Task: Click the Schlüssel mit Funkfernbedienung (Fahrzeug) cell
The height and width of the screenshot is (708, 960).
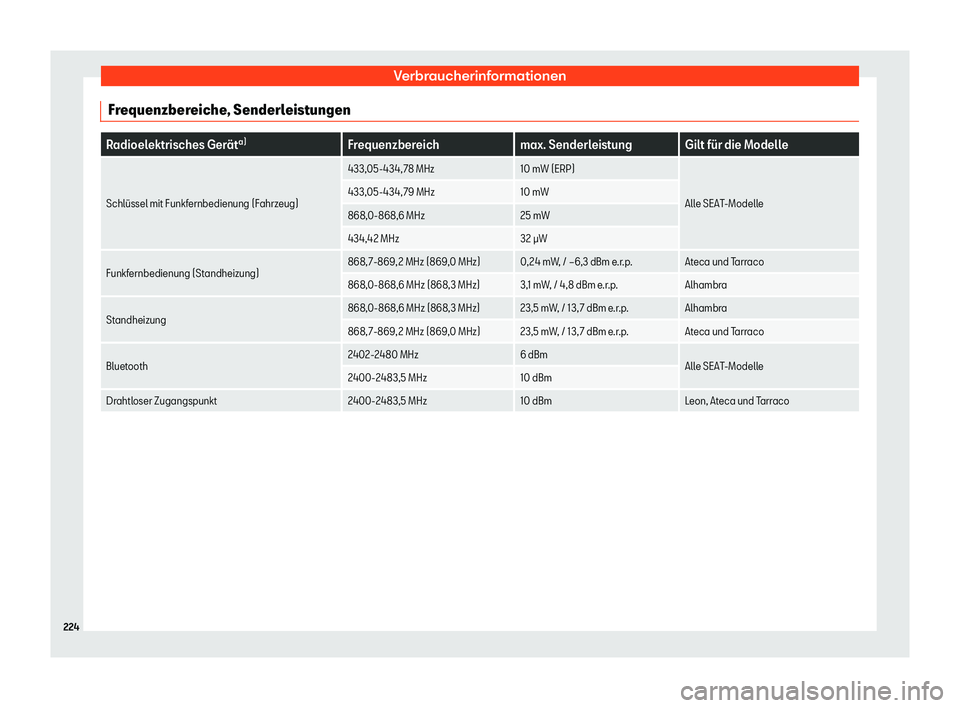Action: (x=200, y=204)
